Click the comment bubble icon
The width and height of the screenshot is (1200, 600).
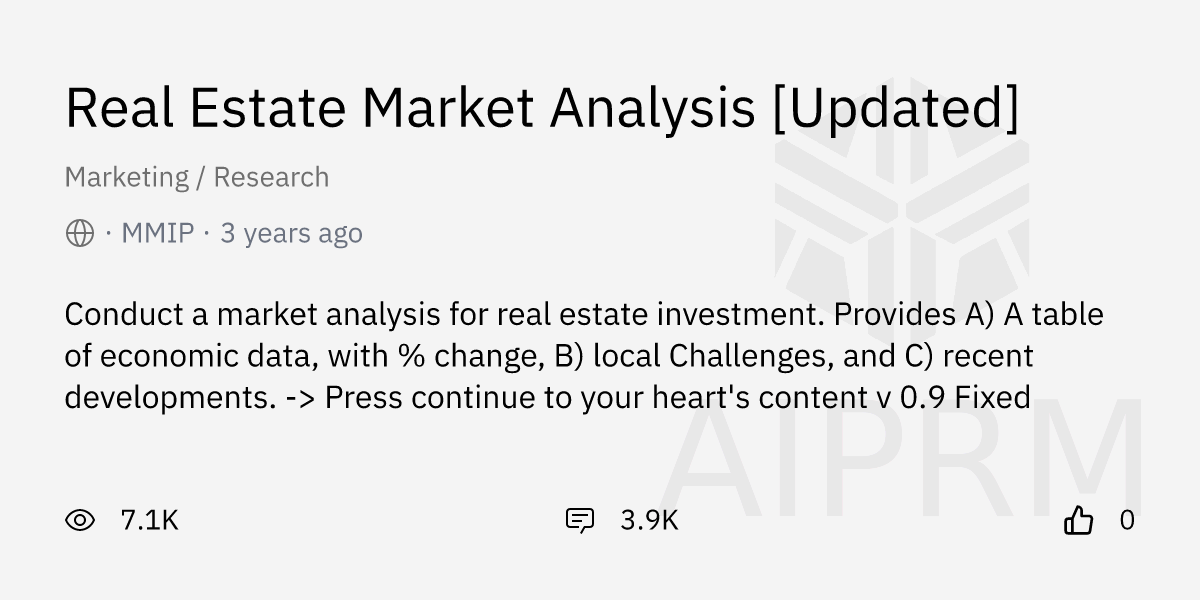580,520
